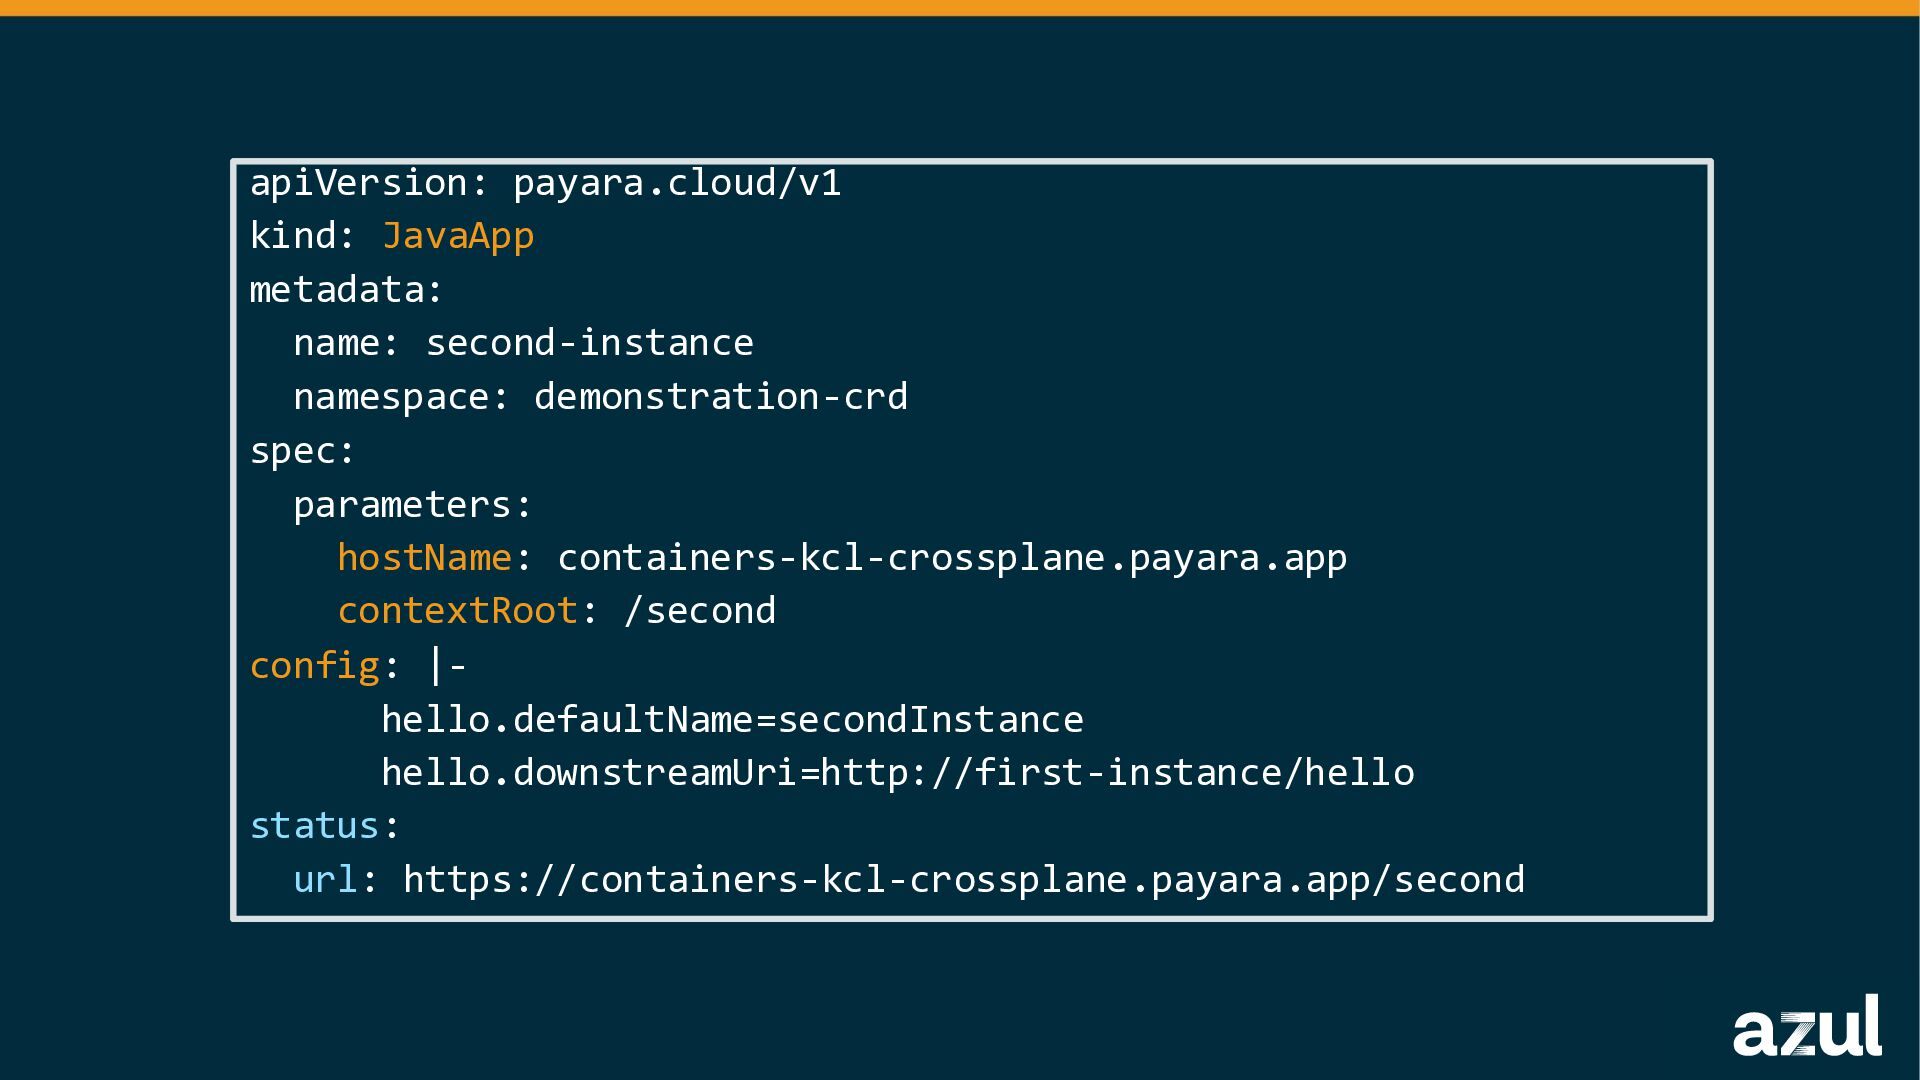This screenshot has height=1080, width=1920.
Task: Click the azul logo
Action: click(x=1806, y=1027)
